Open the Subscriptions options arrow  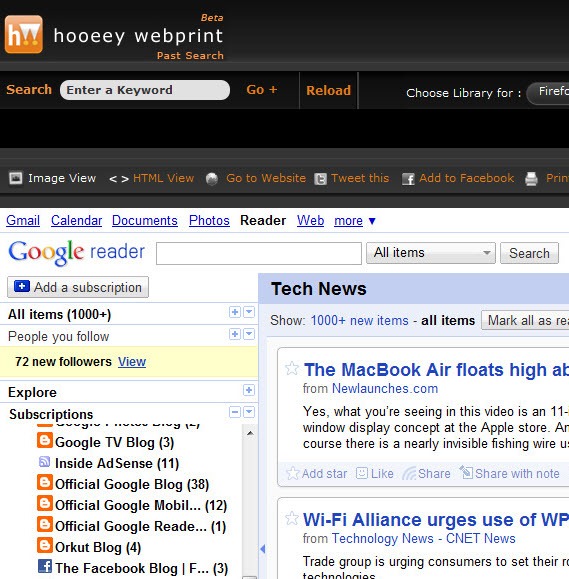[x=250, y=412]
